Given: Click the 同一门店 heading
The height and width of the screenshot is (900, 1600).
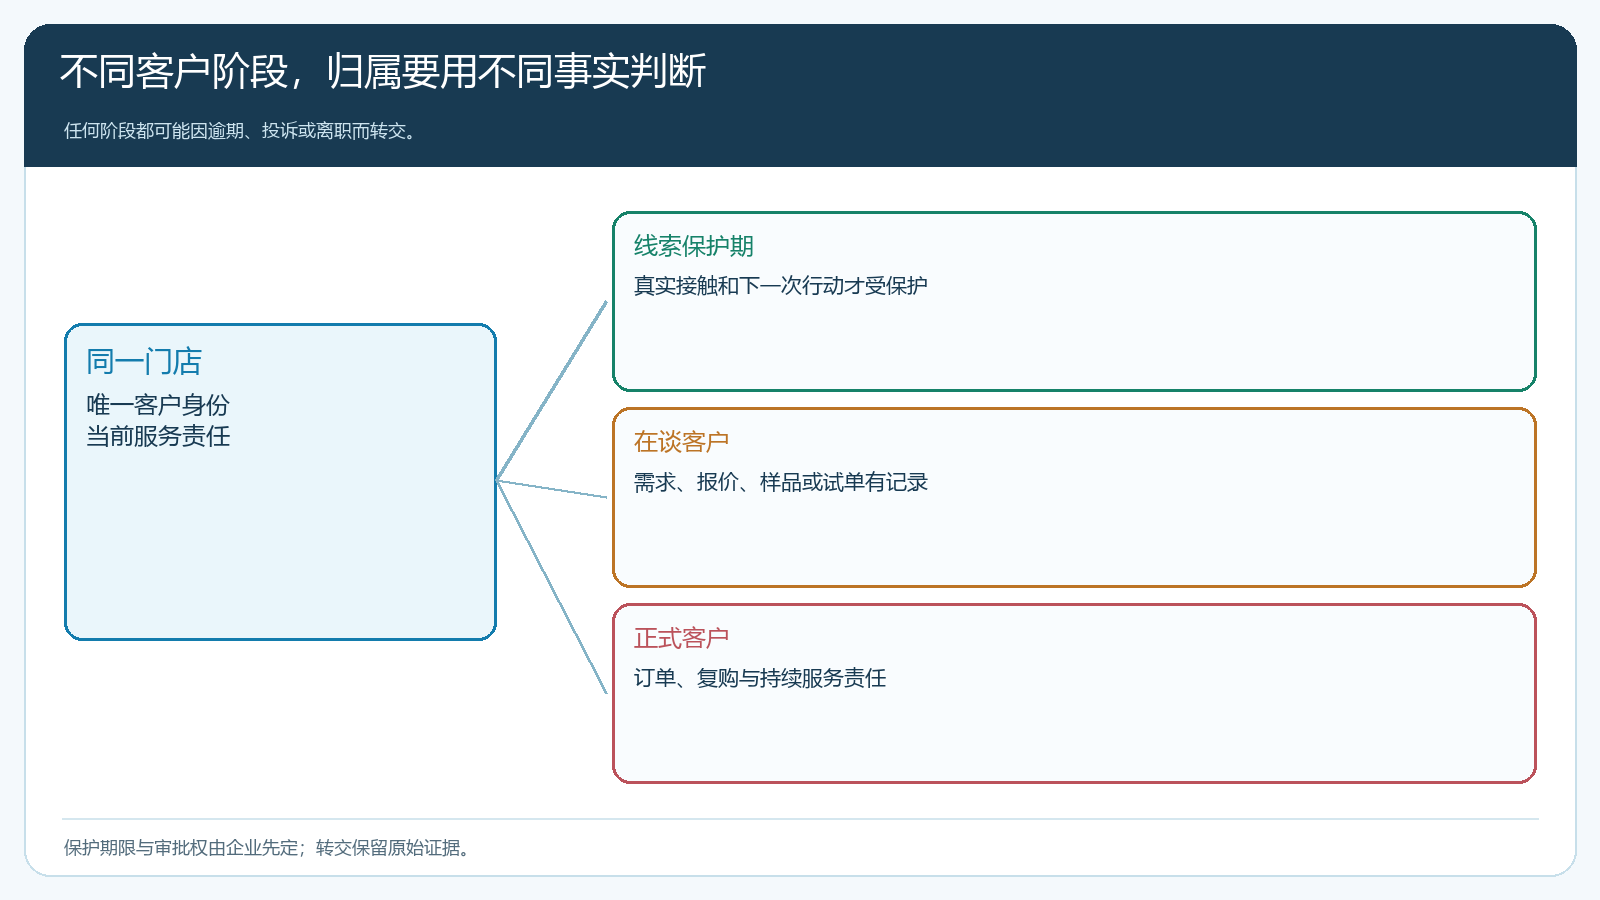Looking at the screenshot, I should pos(144,361).
